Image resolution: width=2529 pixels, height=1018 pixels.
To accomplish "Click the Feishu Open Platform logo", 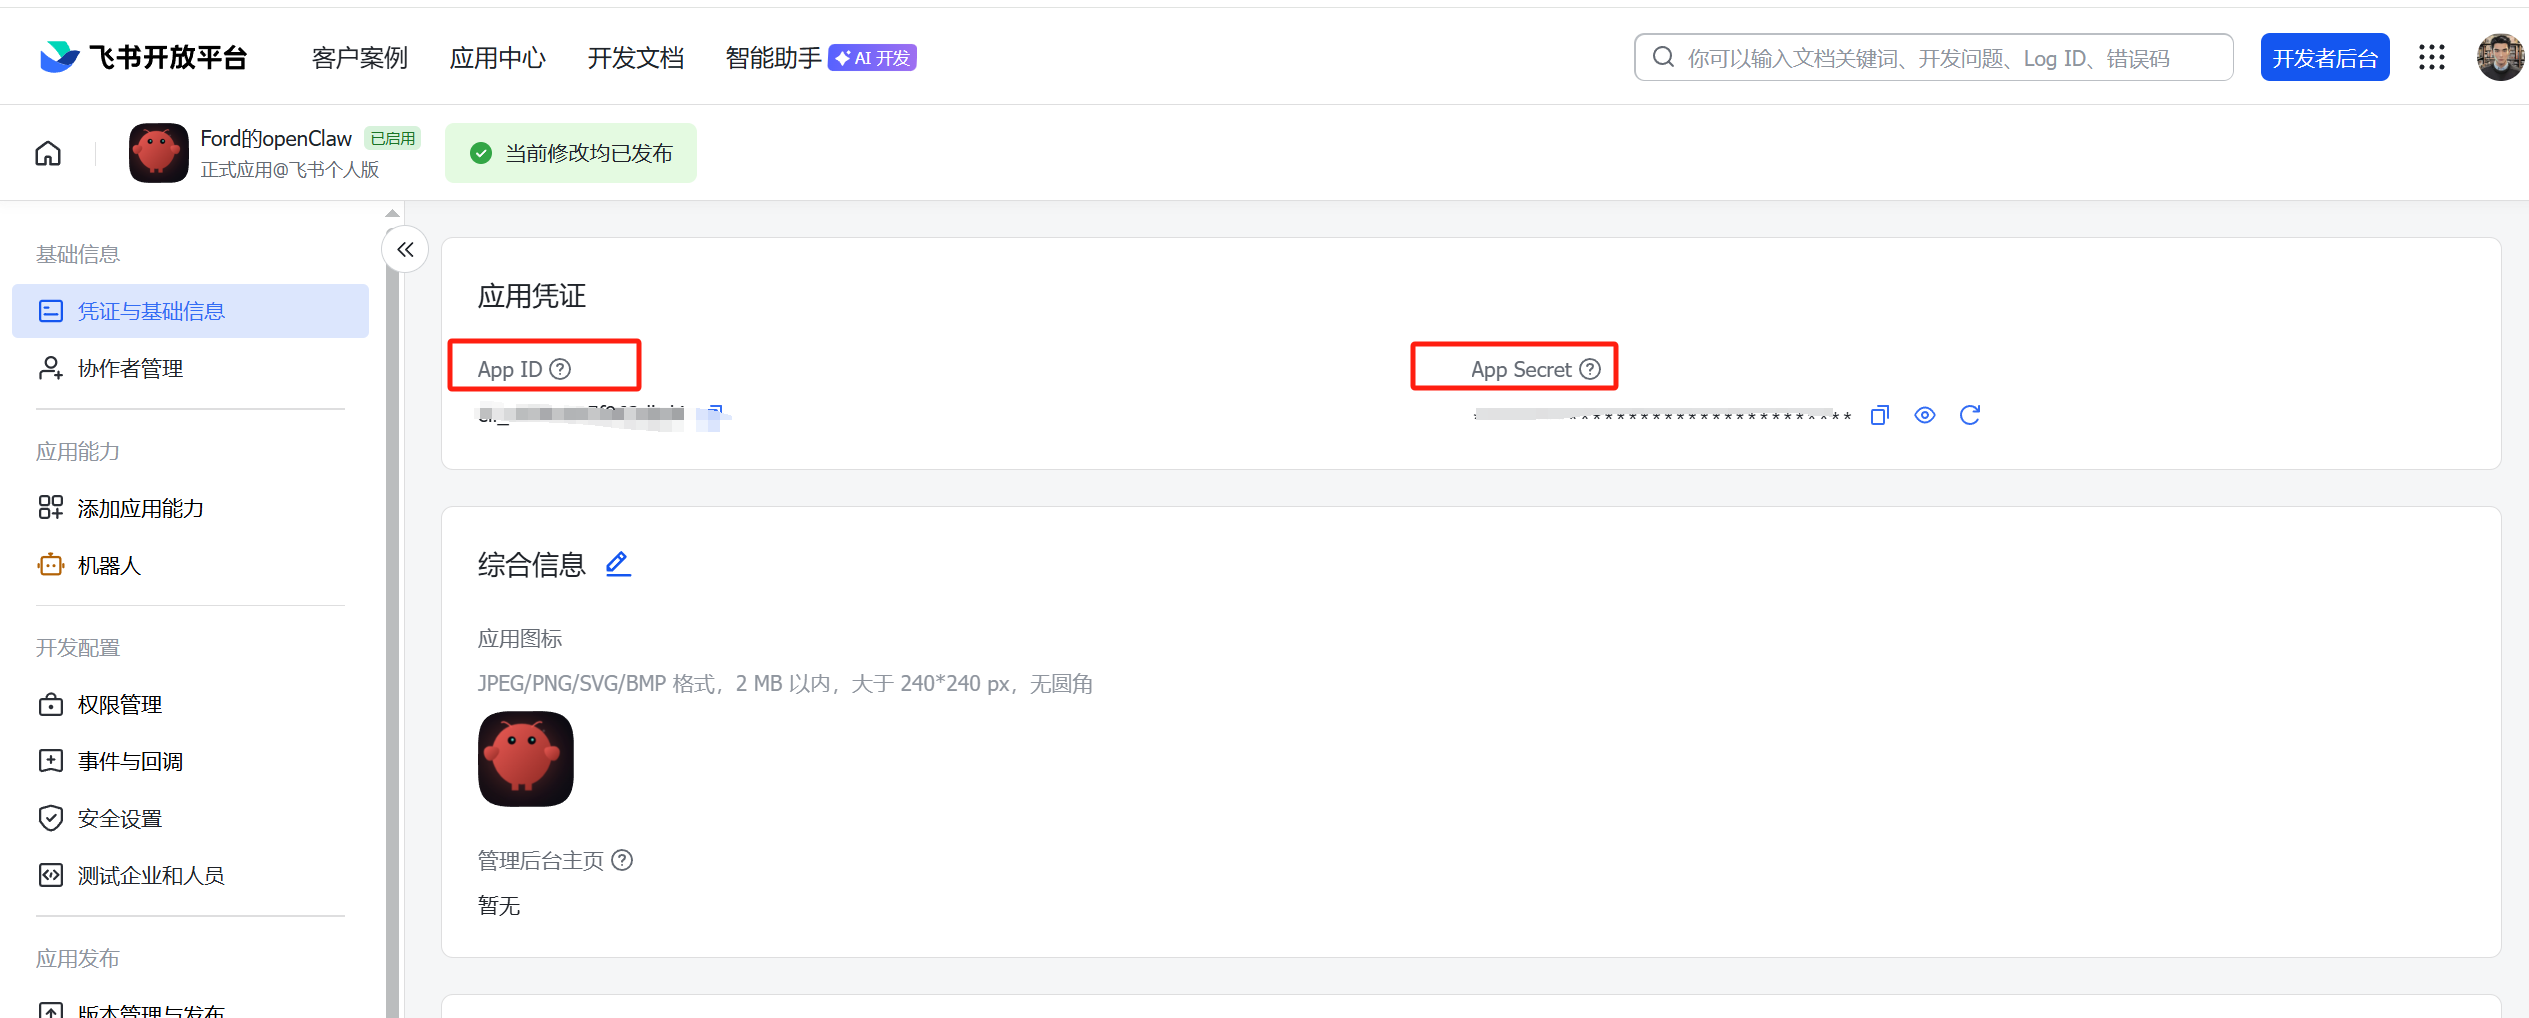I will coord(143,57).
